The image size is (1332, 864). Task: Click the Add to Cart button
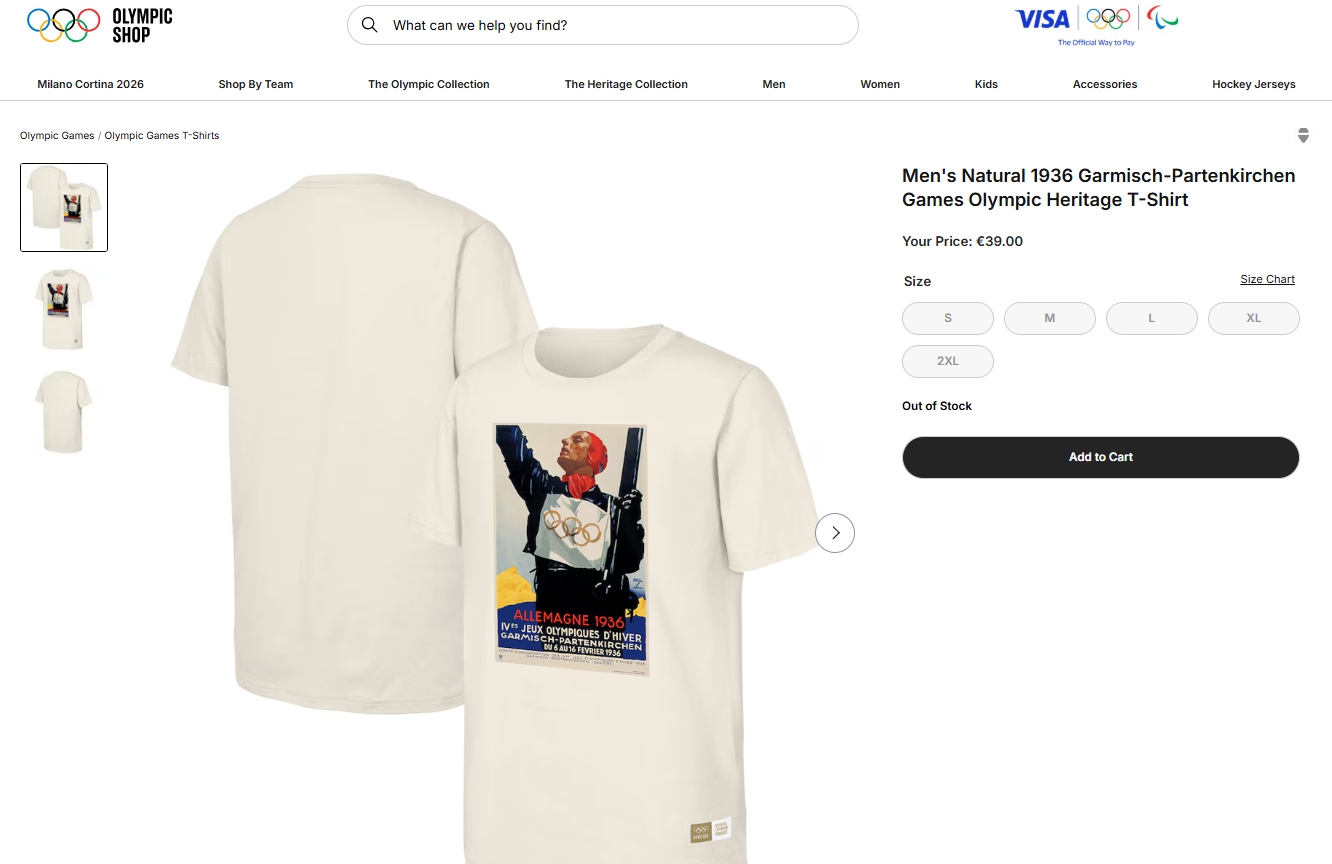pos(1101,457)
